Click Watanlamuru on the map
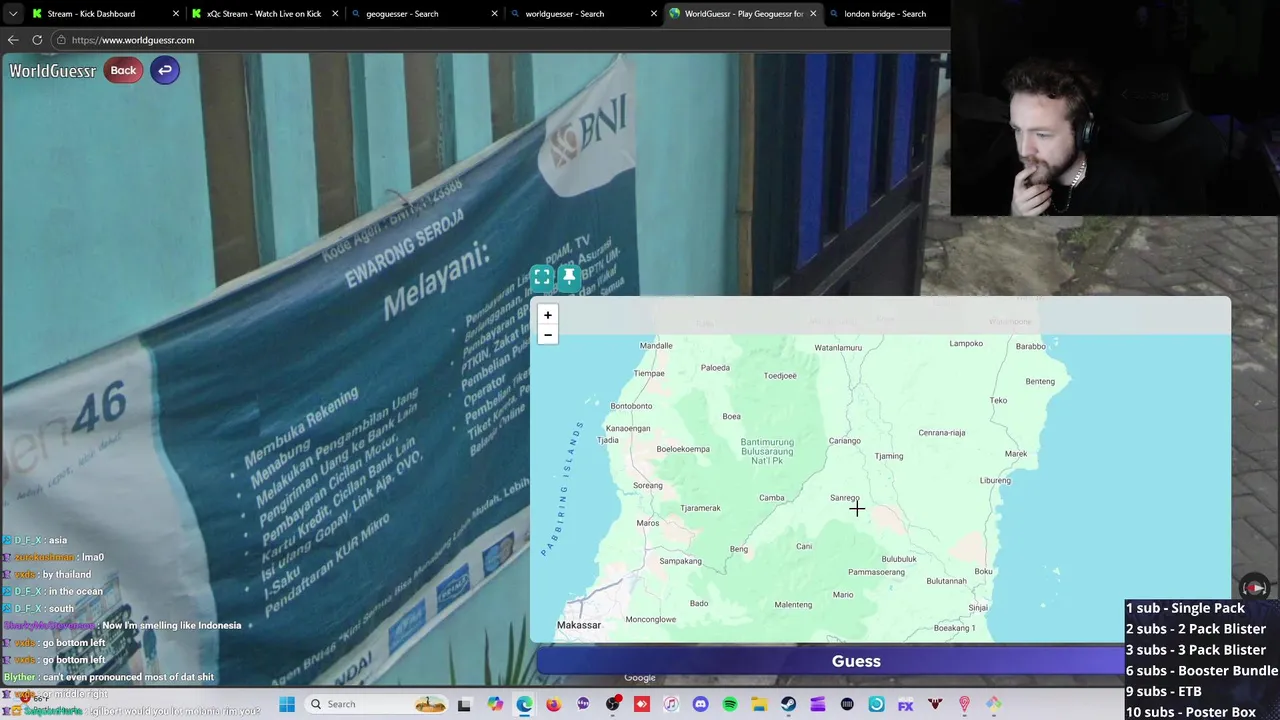This screenshot has height=720, width=1280. coord(838,348)
